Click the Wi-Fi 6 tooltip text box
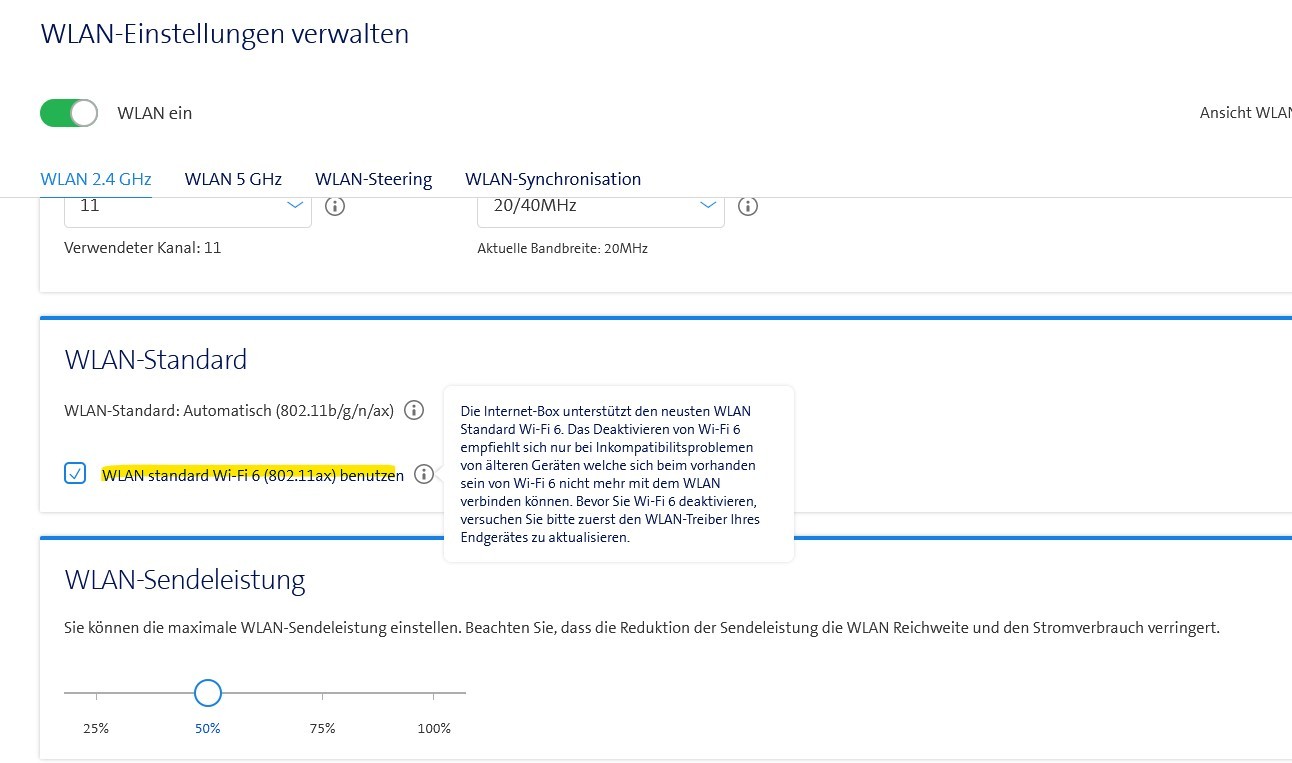Image resolution: width=1292 pixels, height=763 pixels. coord(618,474)
